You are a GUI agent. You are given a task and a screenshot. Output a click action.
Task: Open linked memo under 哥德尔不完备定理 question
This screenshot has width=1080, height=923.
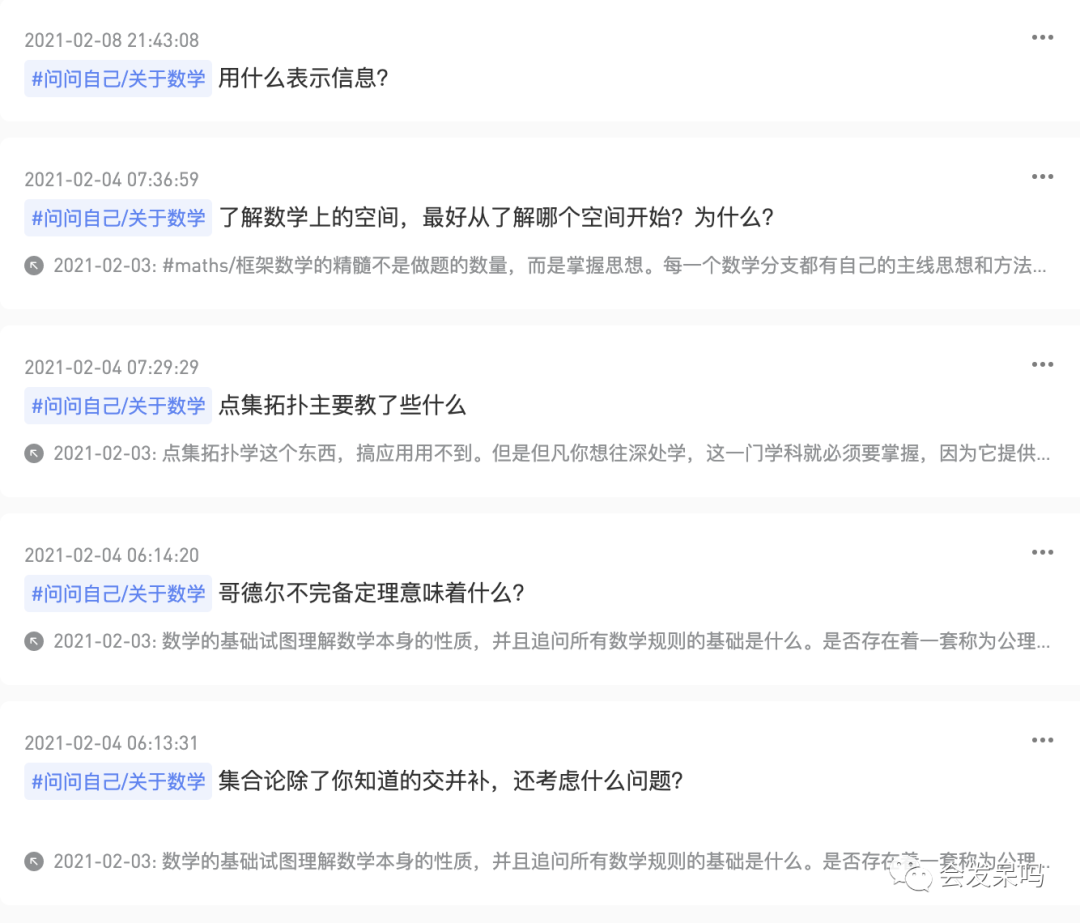point(552,641)
